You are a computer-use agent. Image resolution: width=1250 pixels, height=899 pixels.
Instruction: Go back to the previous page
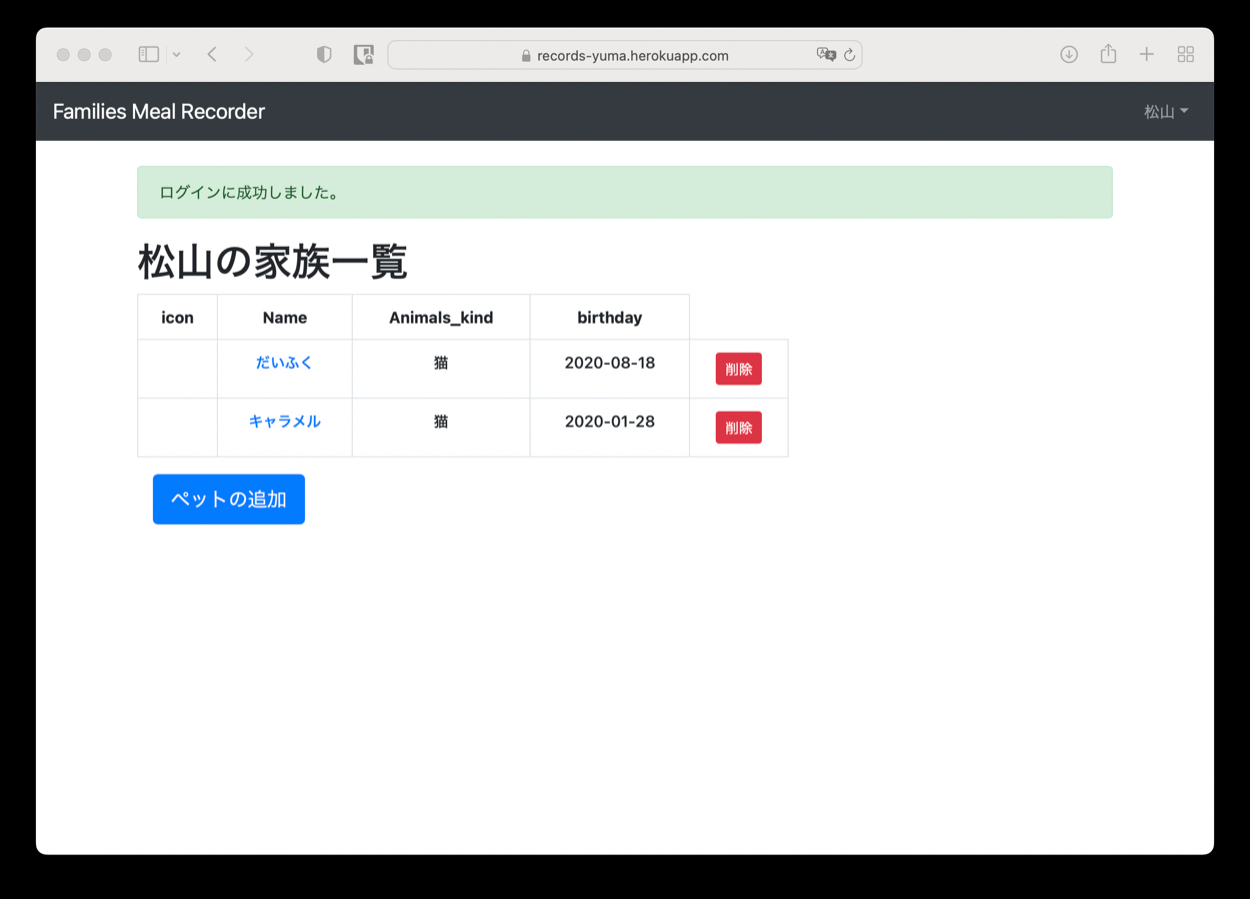click(212, 55)
